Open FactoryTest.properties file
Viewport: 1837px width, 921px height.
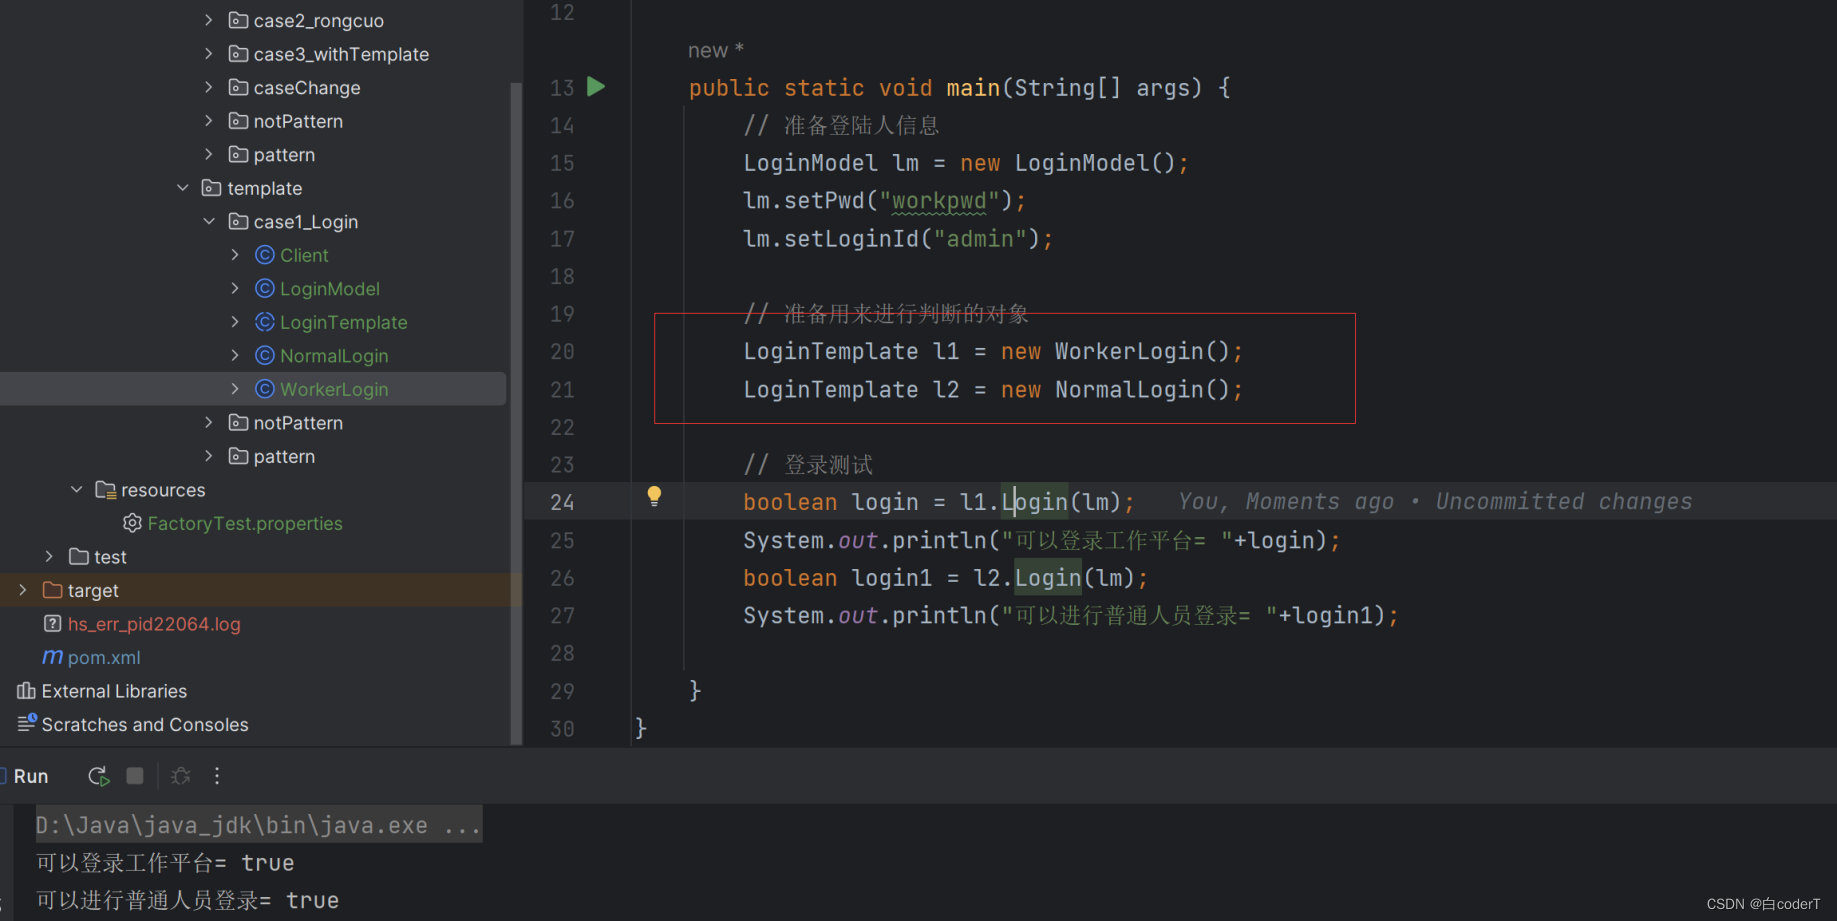click(x=245, y=523)
